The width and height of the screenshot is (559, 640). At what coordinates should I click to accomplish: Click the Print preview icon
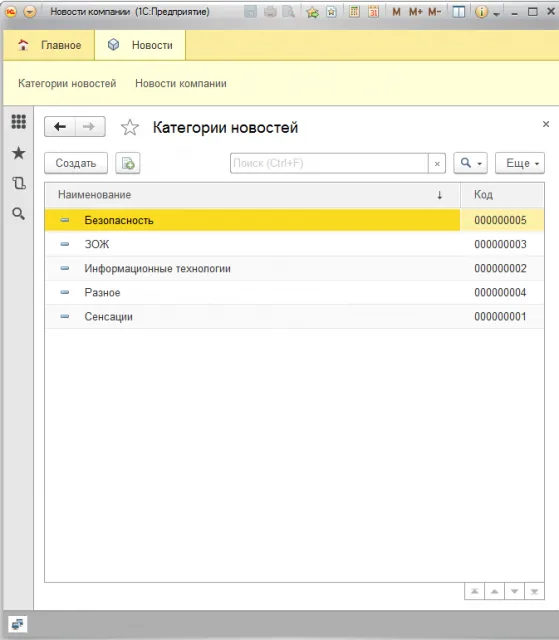(x=288, y=12)
